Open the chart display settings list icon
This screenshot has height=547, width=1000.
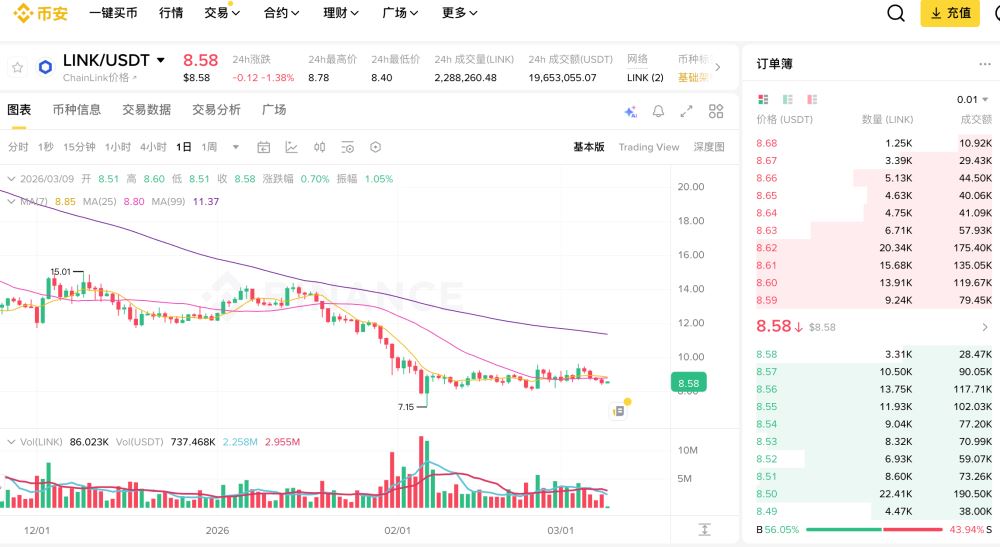pos(348,147)
